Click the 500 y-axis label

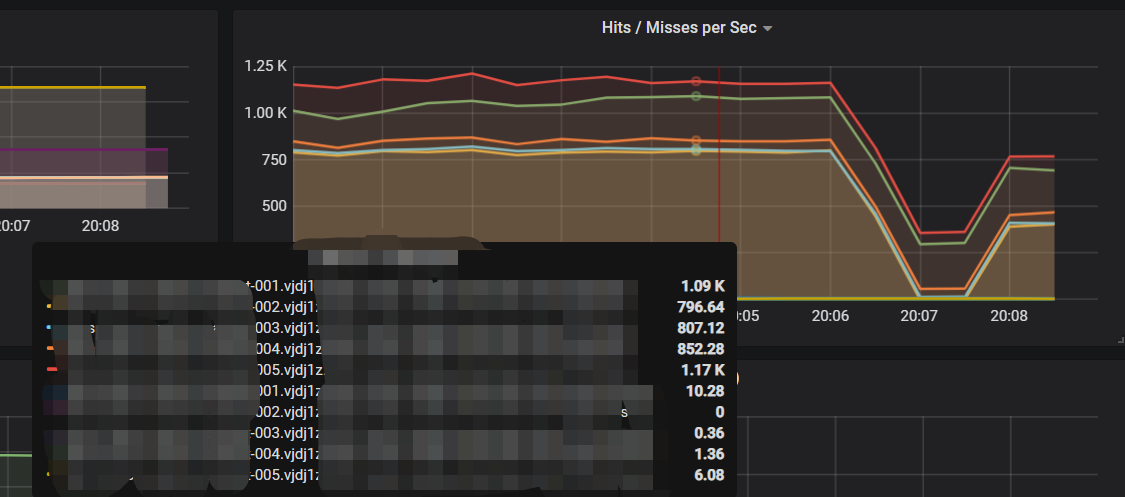(272, 206)
